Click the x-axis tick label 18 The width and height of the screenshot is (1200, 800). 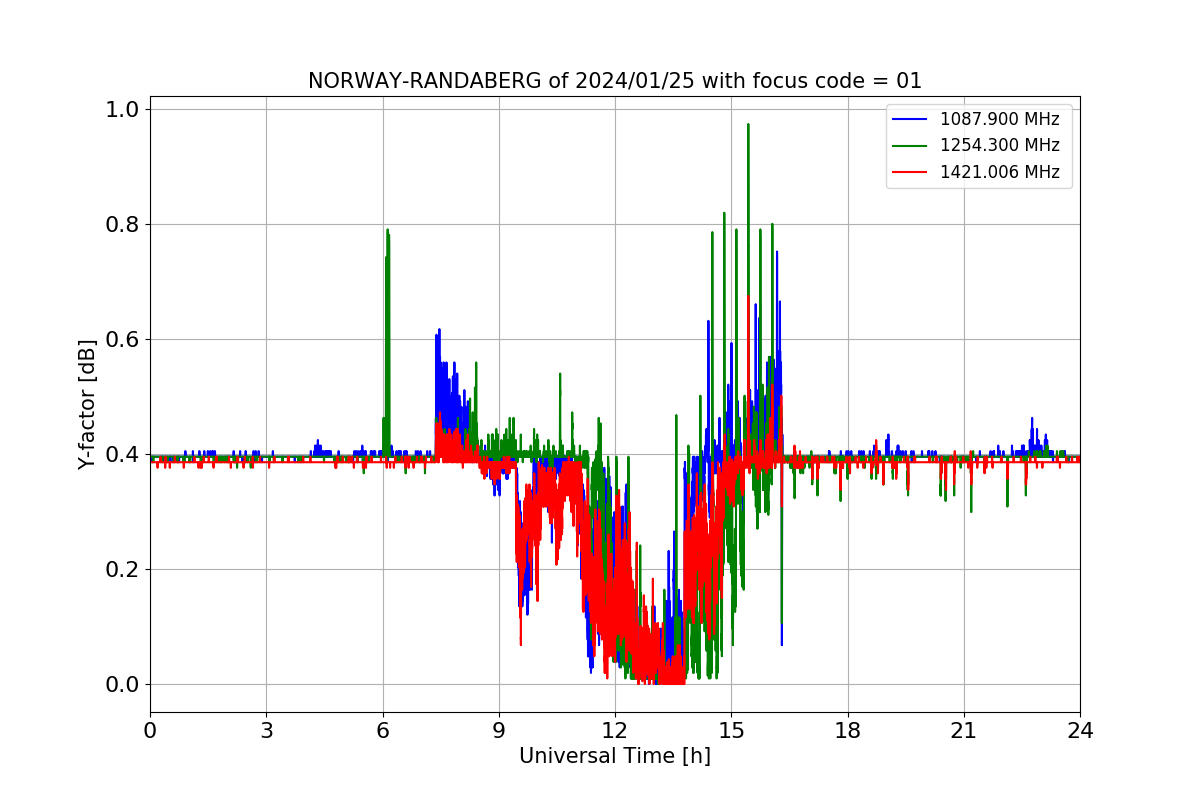[848, 730]
